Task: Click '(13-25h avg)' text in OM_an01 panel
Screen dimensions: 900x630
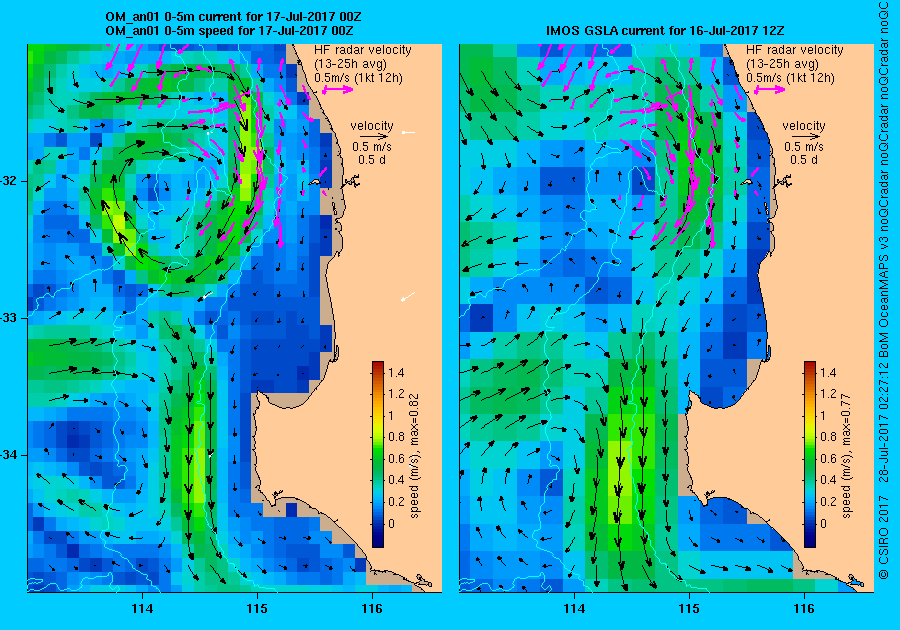Action: (350, 64)
